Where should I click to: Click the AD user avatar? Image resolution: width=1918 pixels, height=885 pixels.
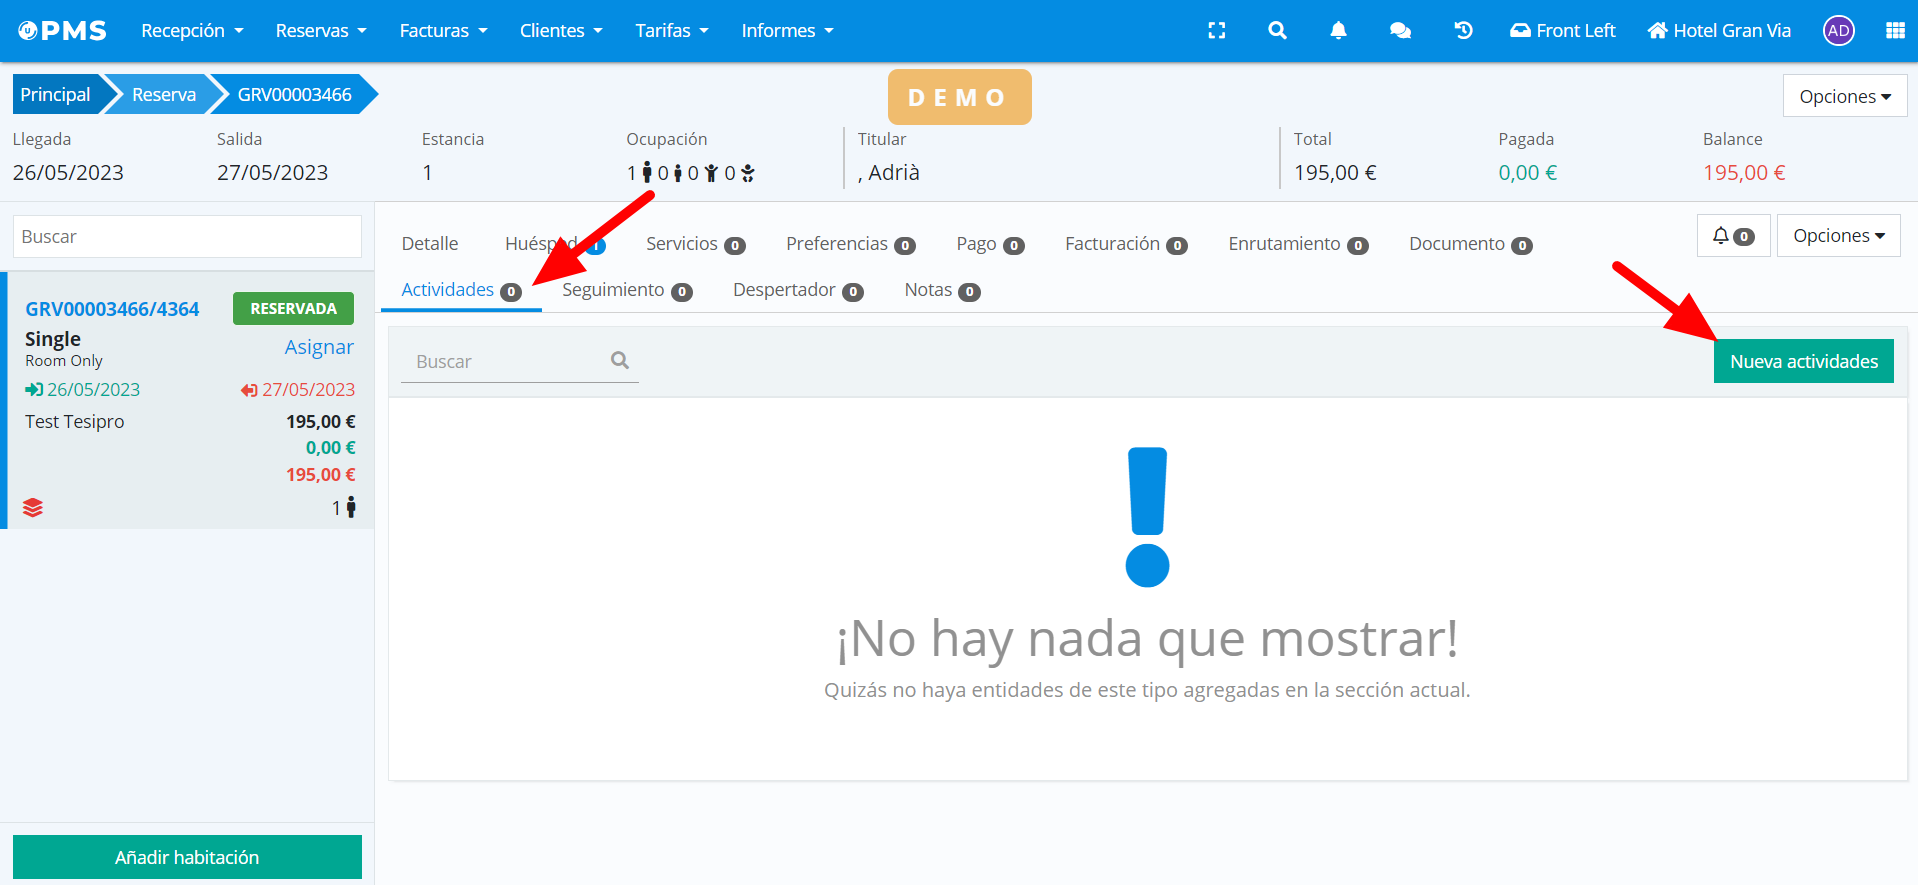tap(1838, 31)
